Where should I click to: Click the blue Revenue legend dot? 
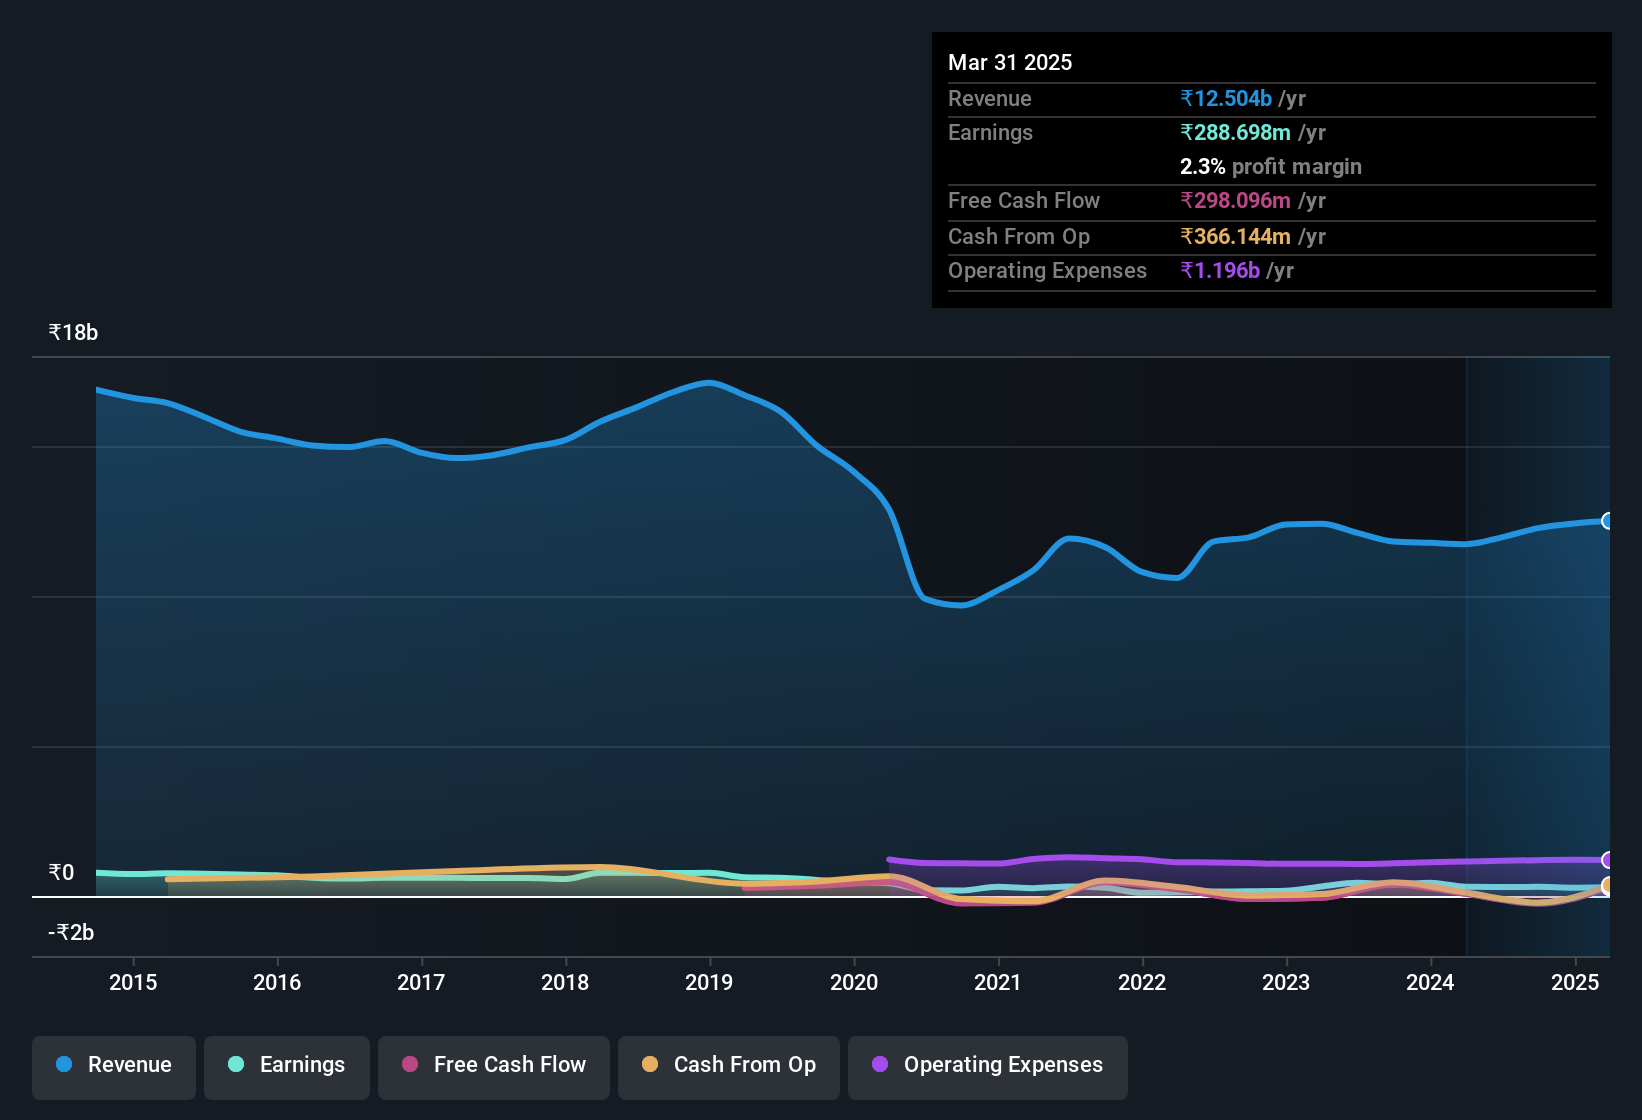click(64, 1064)
